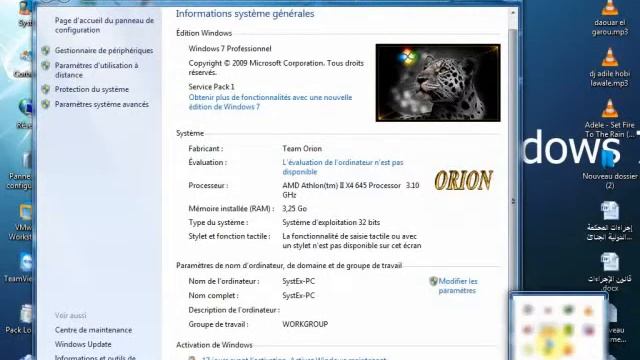The image size is (640, 360).
Task: Click Obtenir plus de fonctionnalités link
Action: [270, 102]
